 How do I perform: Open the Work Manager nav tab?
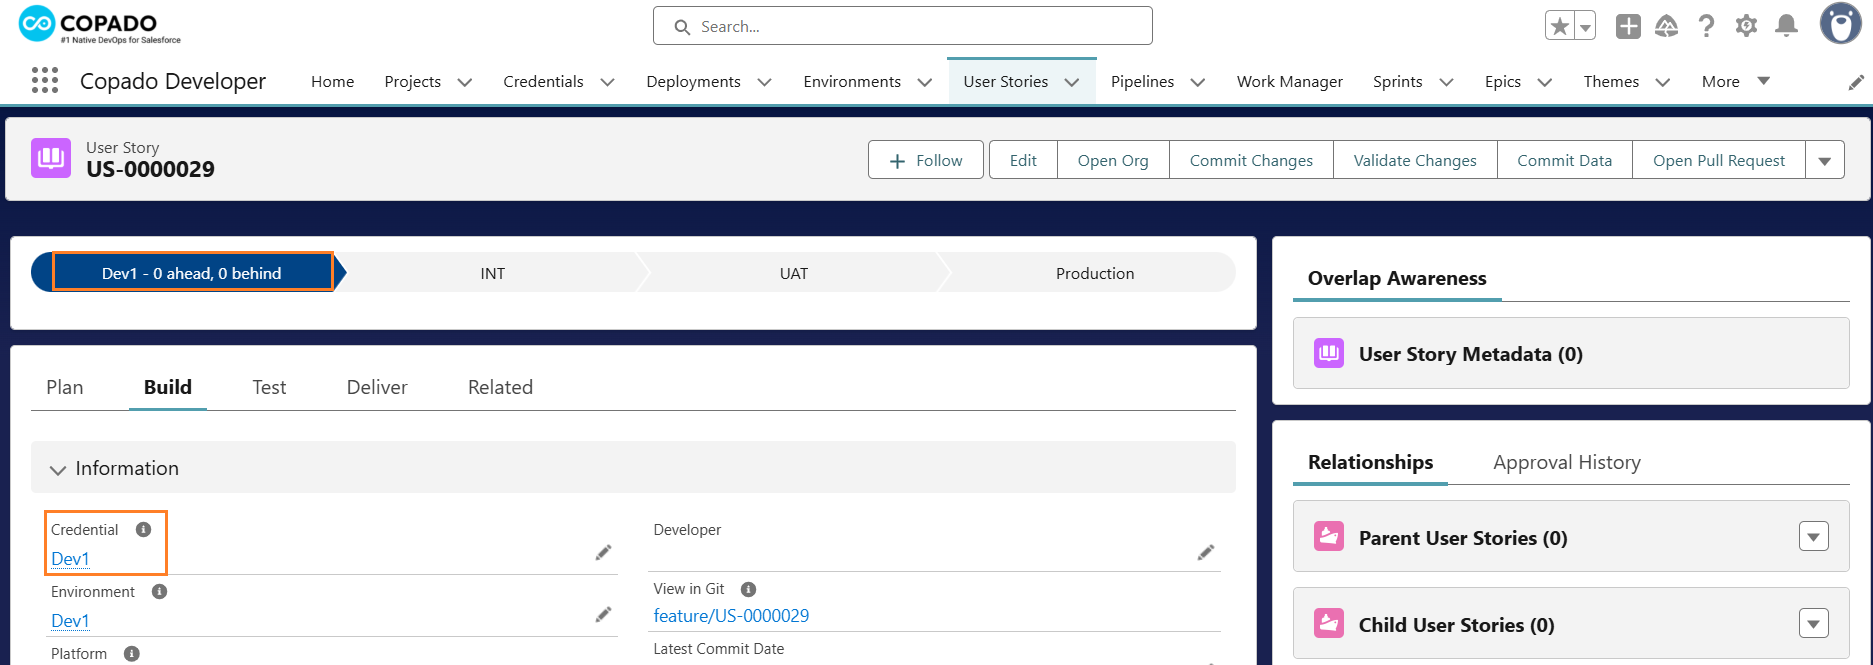click(x=1289, y=81)
